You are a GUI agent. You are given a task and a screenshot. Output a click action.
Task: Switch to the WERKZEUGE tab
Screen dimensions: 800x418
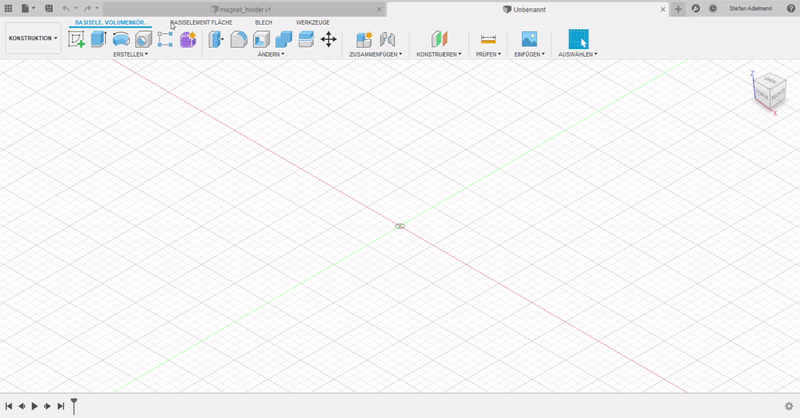click(x=312, y=21)
